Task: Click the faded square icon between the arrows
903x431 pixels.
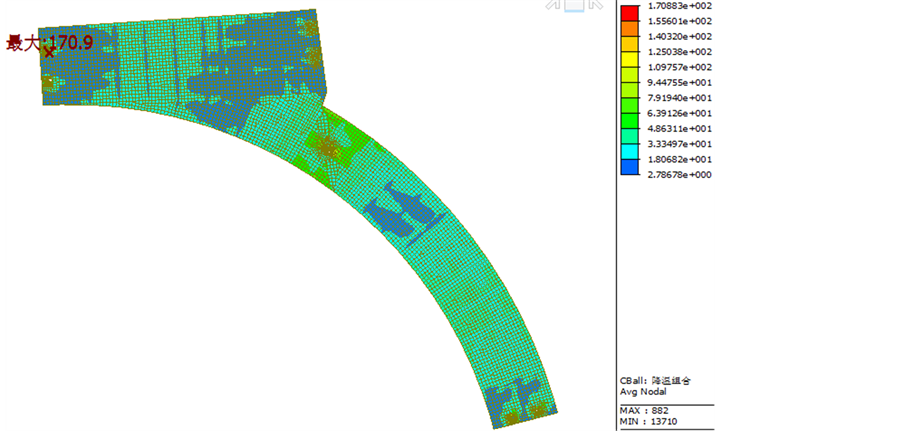Action: [574, 5]
